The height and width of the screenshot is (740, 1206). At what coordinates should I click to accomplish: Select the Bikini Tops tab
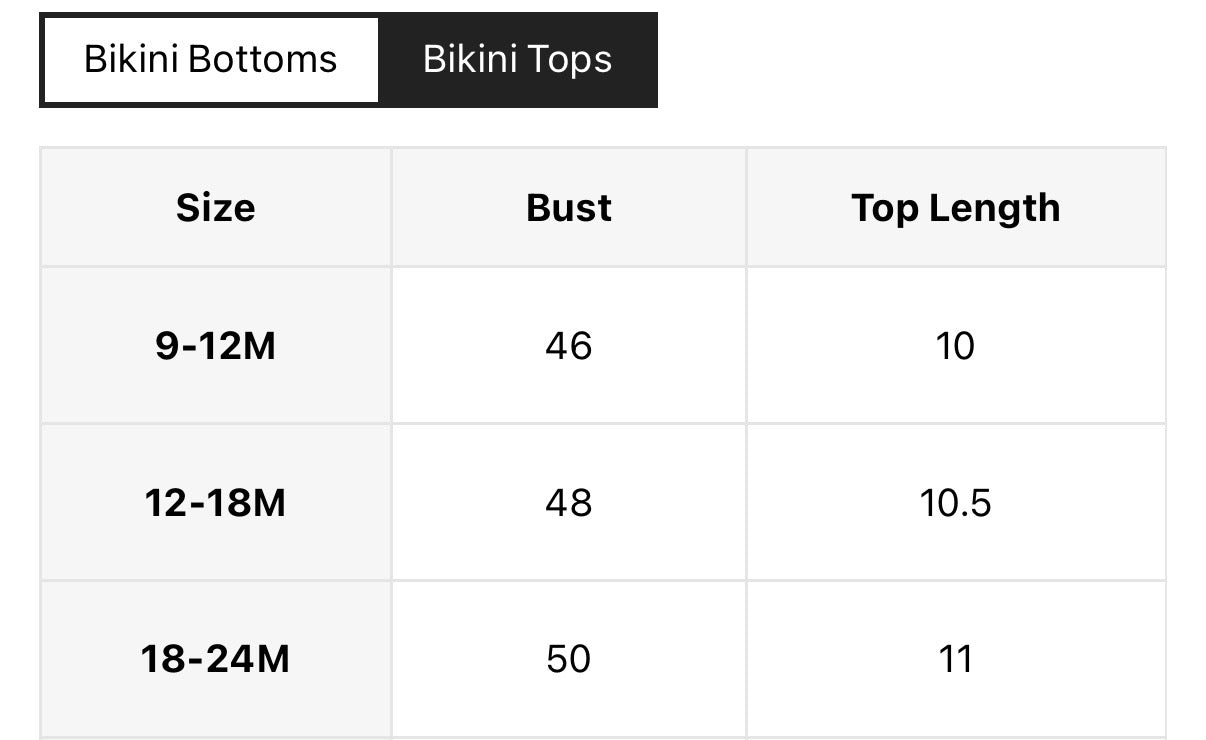517,60
